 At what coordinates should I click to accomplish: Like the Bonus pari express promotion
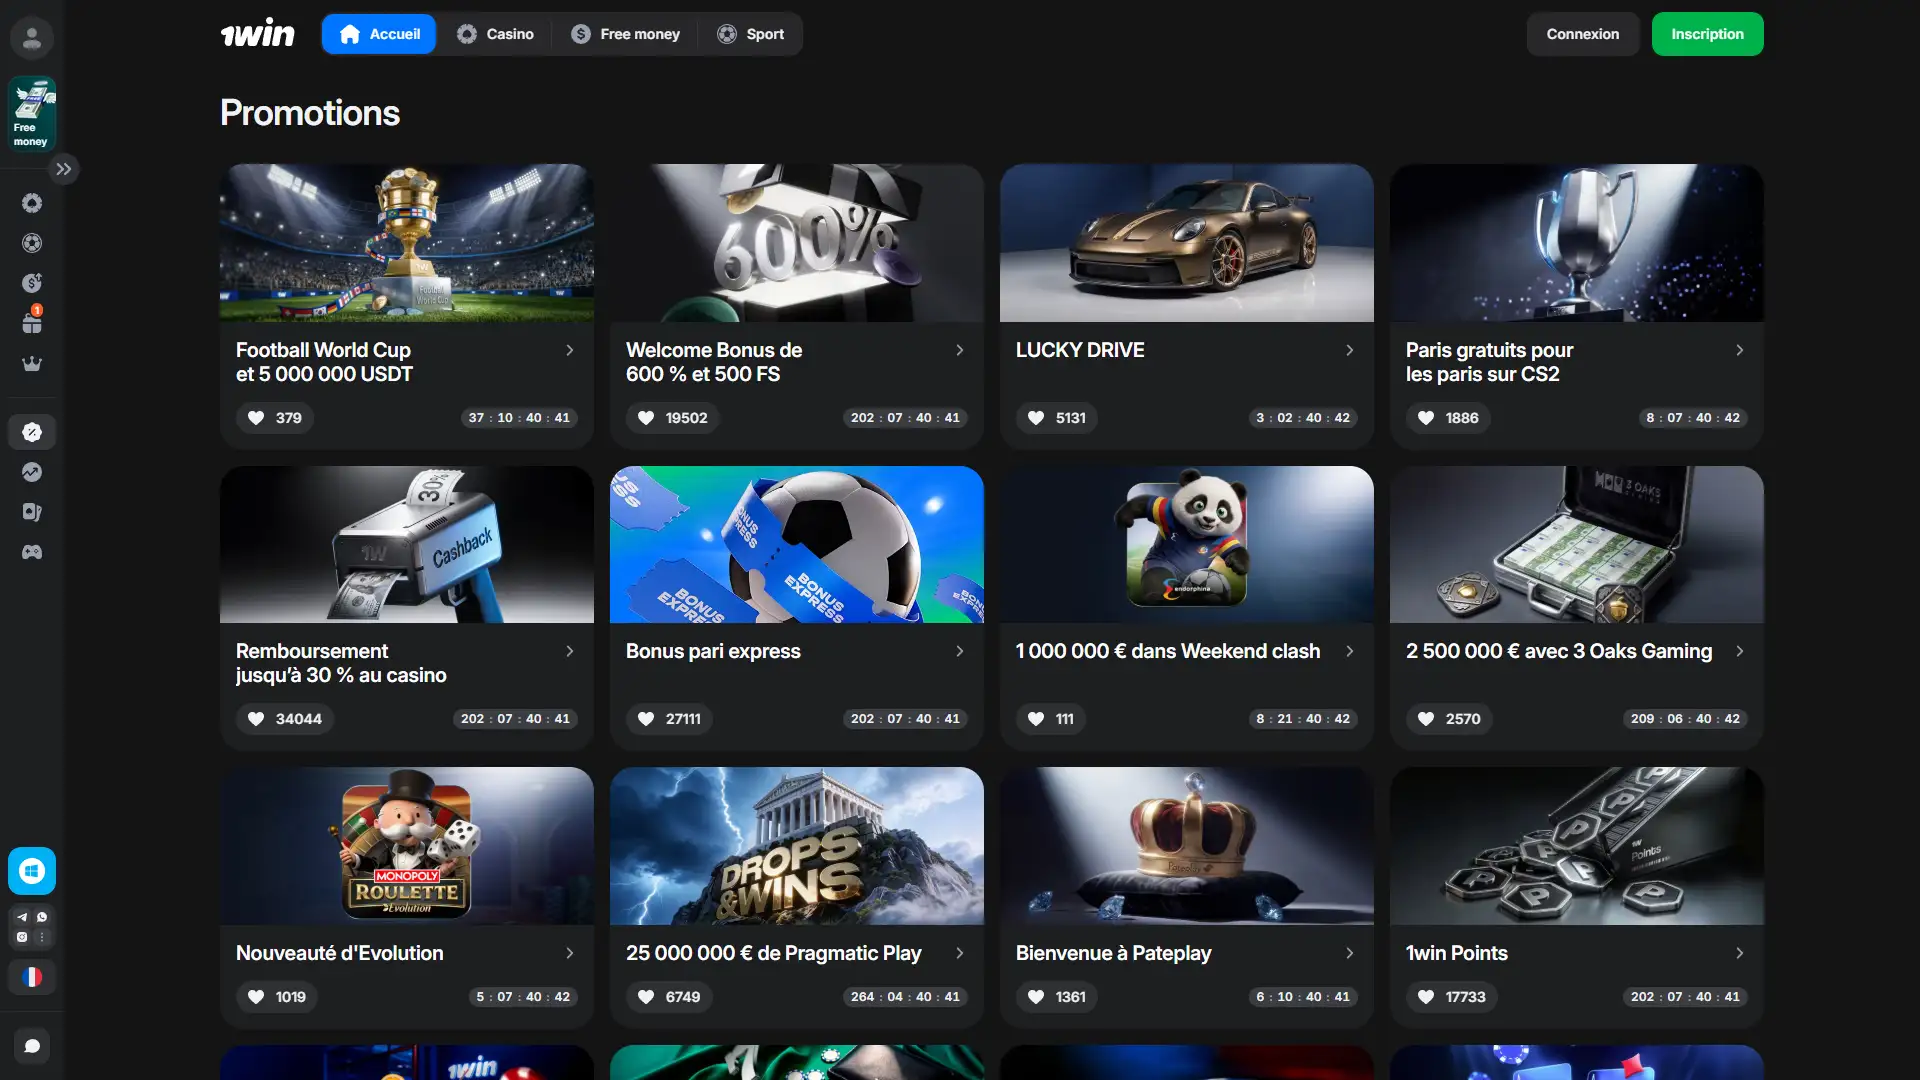point(670,719)
